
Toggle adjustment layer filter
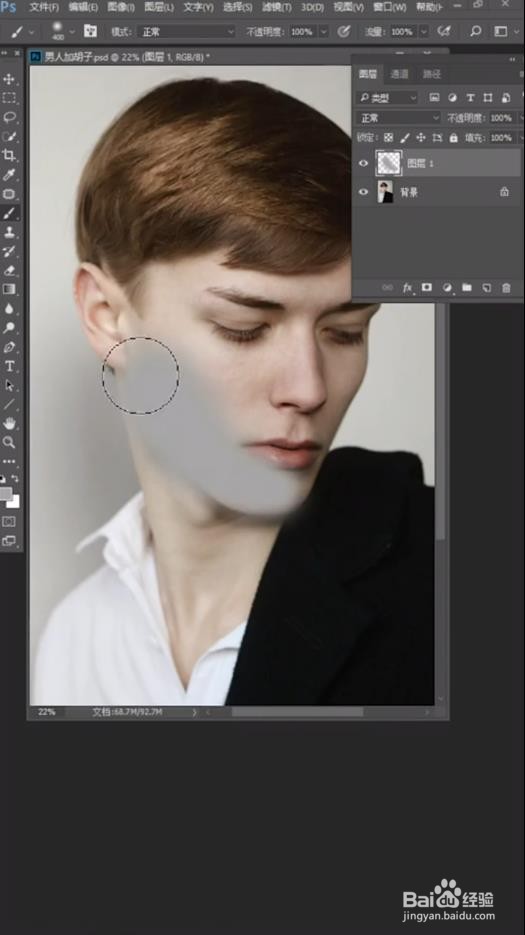point(452,98)
